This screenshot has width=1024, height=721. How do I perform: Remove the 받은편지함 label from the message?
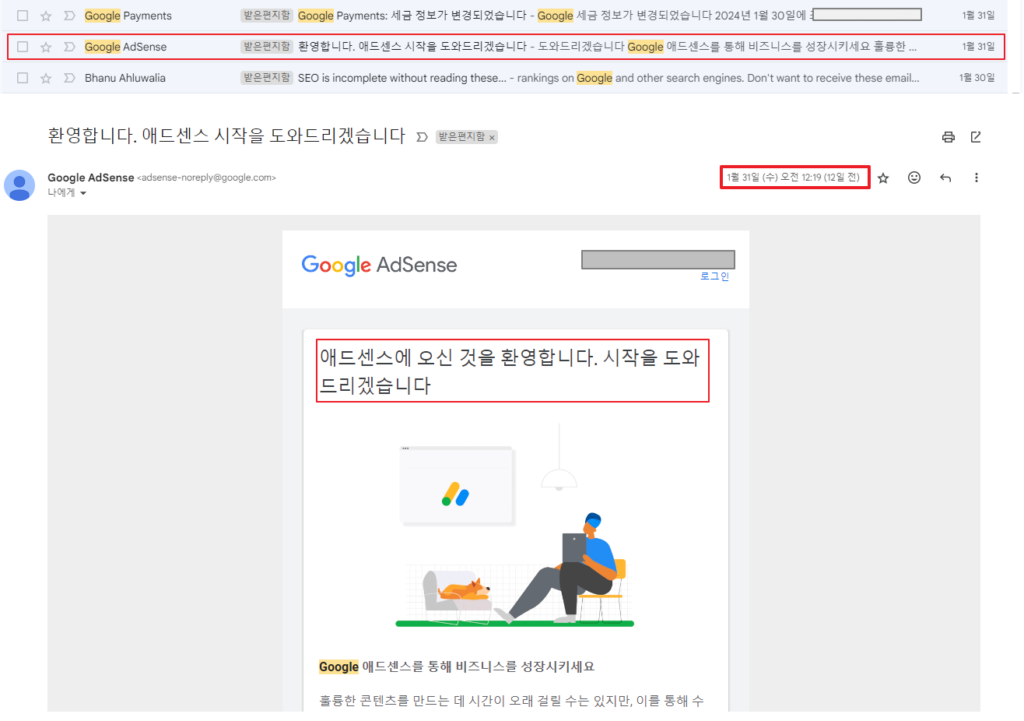[492, 137]
